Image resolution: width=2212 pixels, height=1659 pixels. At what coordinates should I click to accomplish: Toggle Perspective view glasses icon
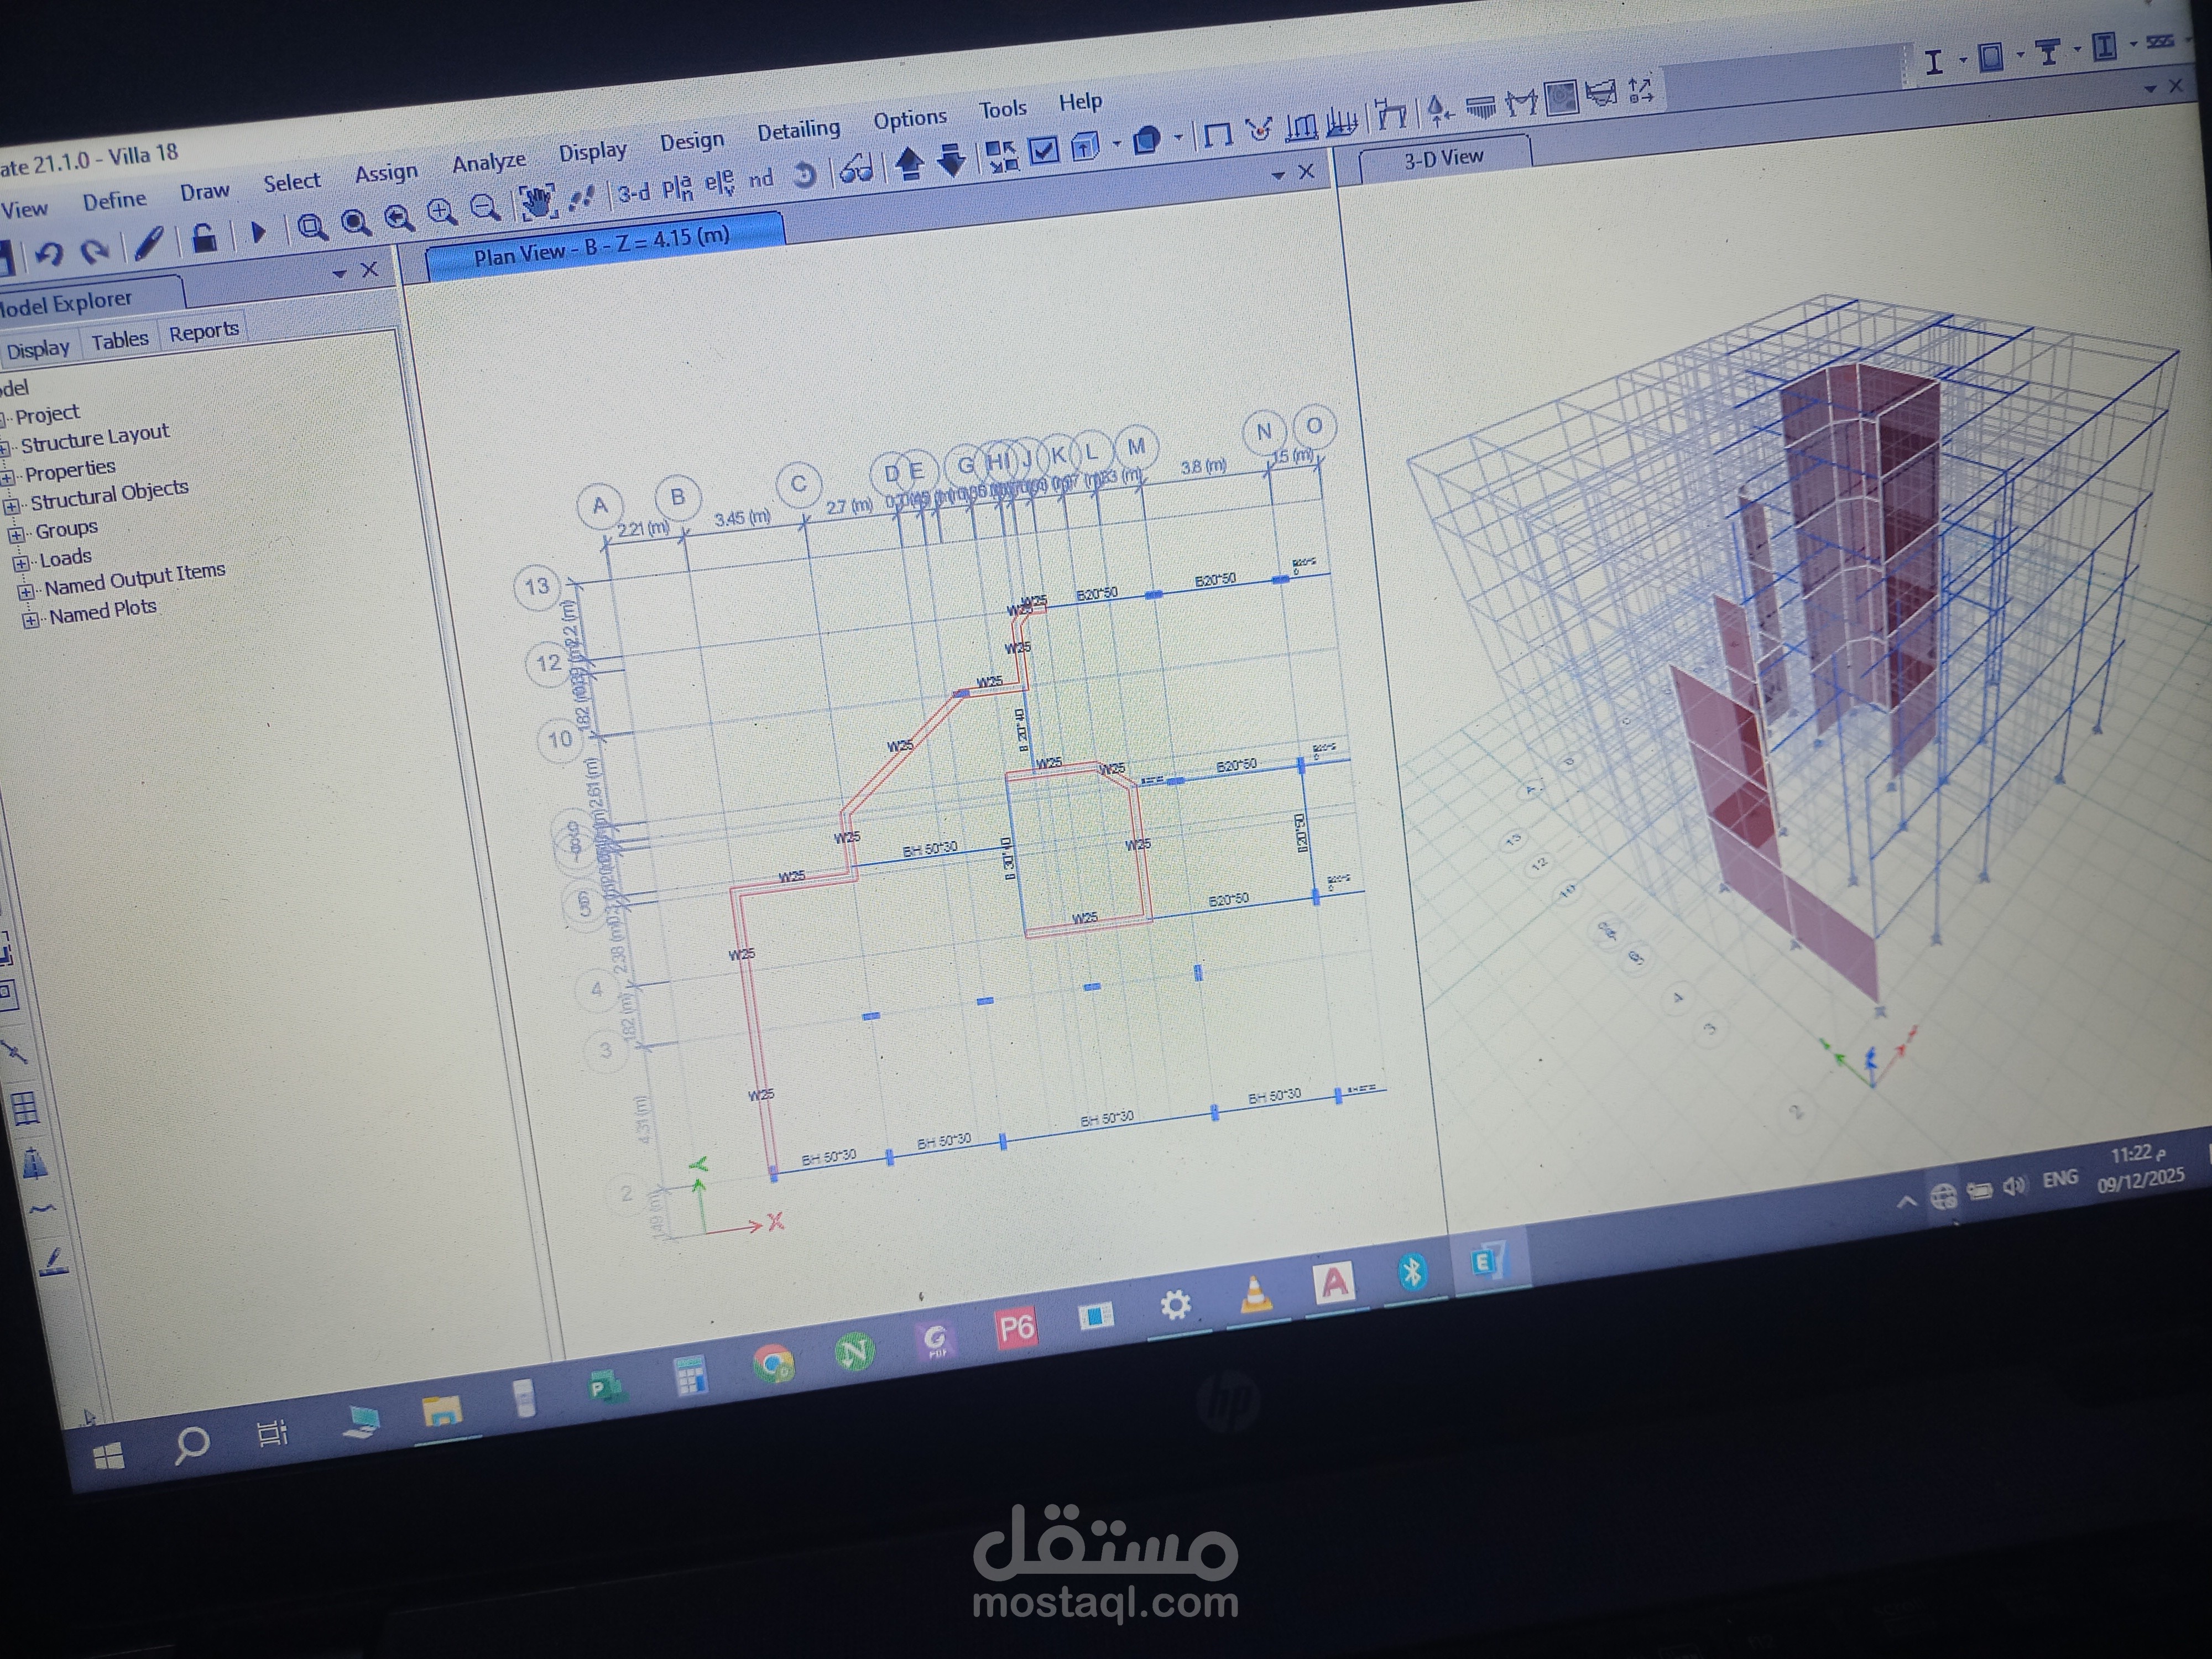pyautogui.click(x=856, y=169)
